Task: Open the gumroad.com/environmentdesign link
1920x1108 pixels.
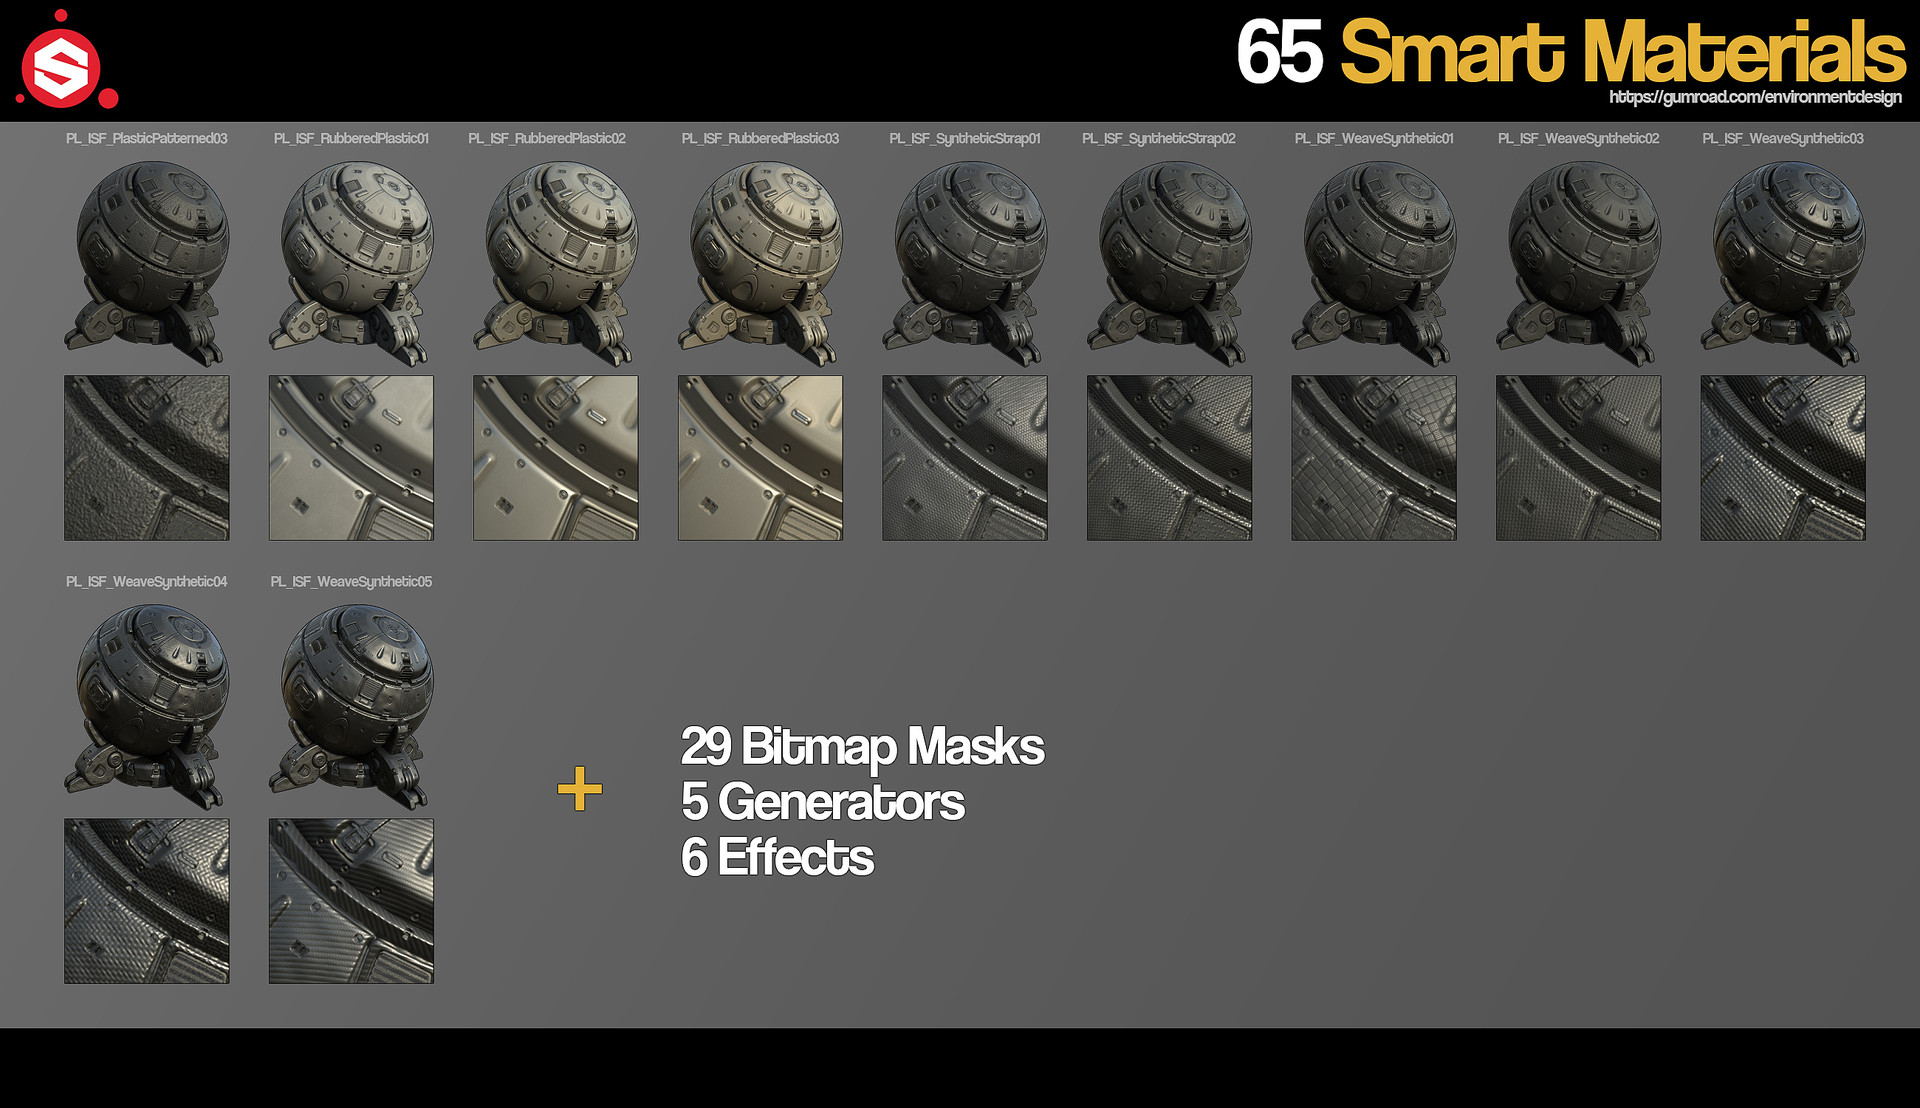Action: point(1755,97)
